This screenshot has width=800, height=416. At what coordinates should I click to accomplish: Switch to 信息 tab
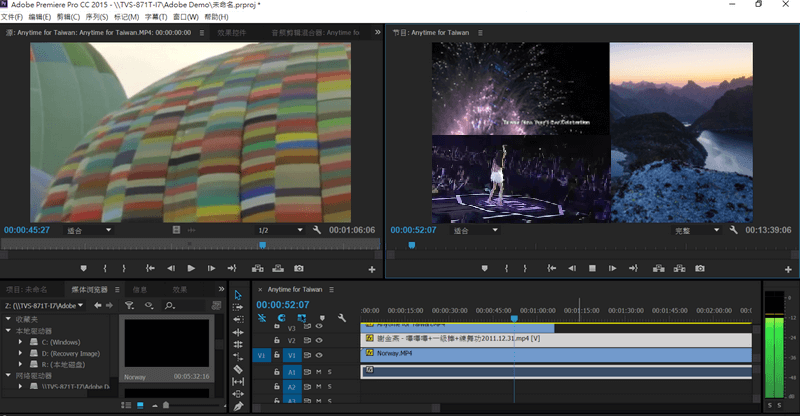(x=140, y=289)
